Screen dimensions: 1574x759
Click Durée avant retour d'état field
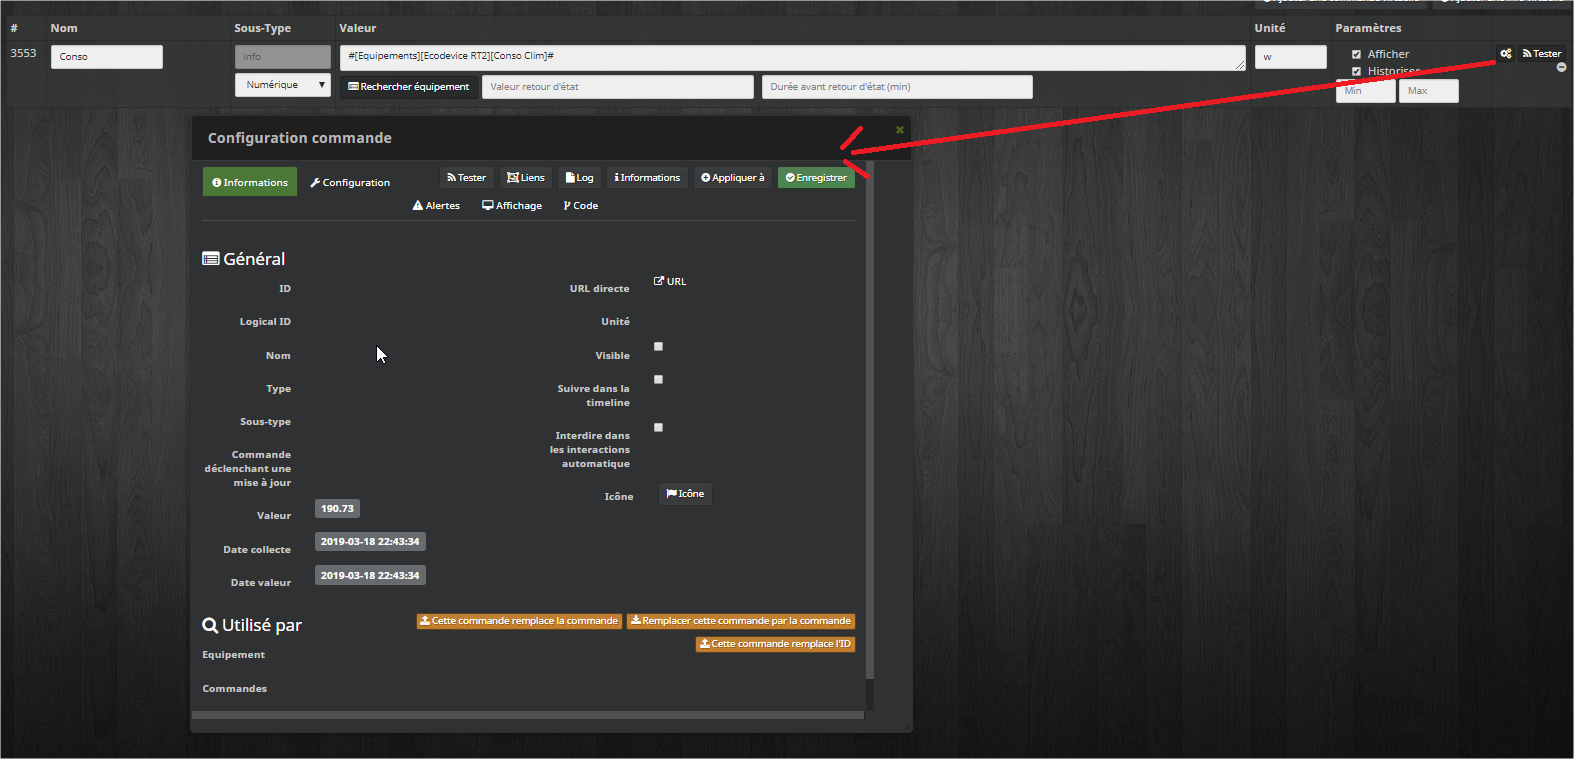pyautogui.click(x=896, y=87)
